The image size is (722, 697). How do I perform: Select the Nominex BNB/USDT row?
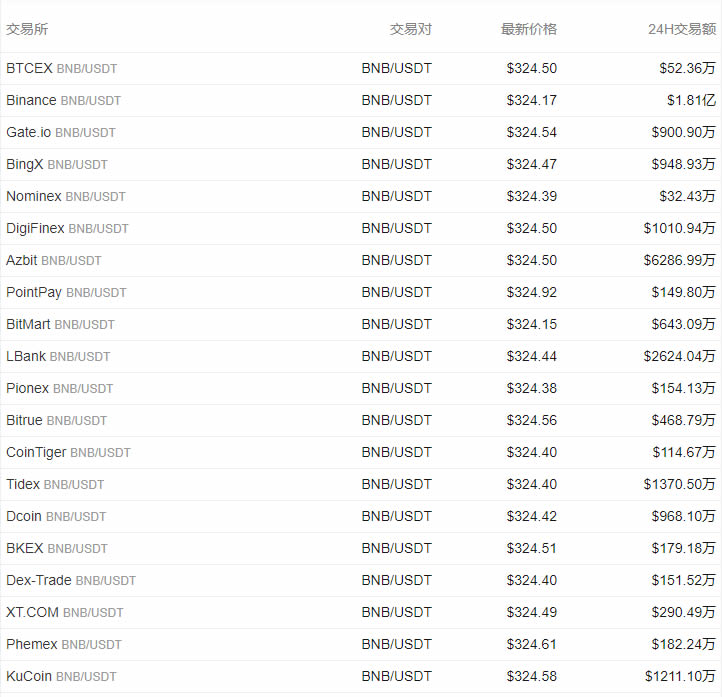click(361, 197)
